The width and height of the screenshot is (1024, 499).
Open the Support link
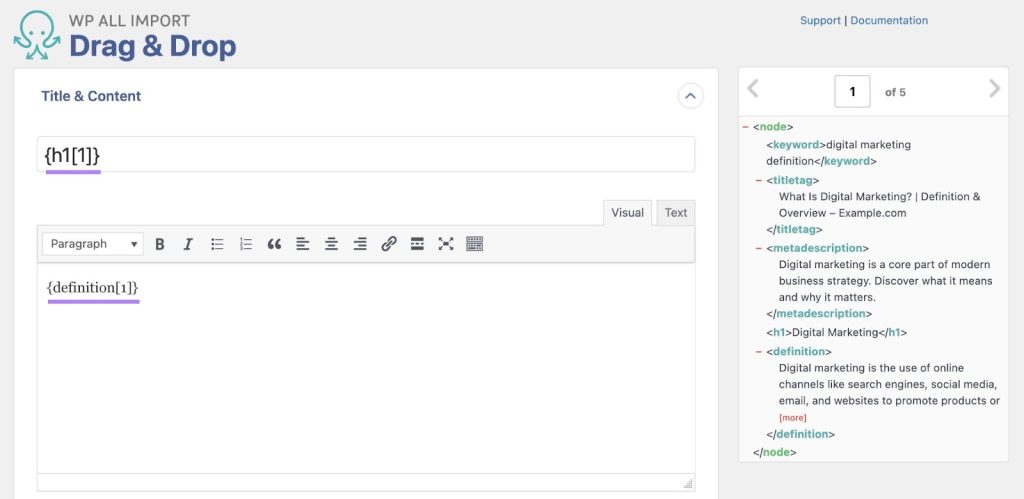820,20
